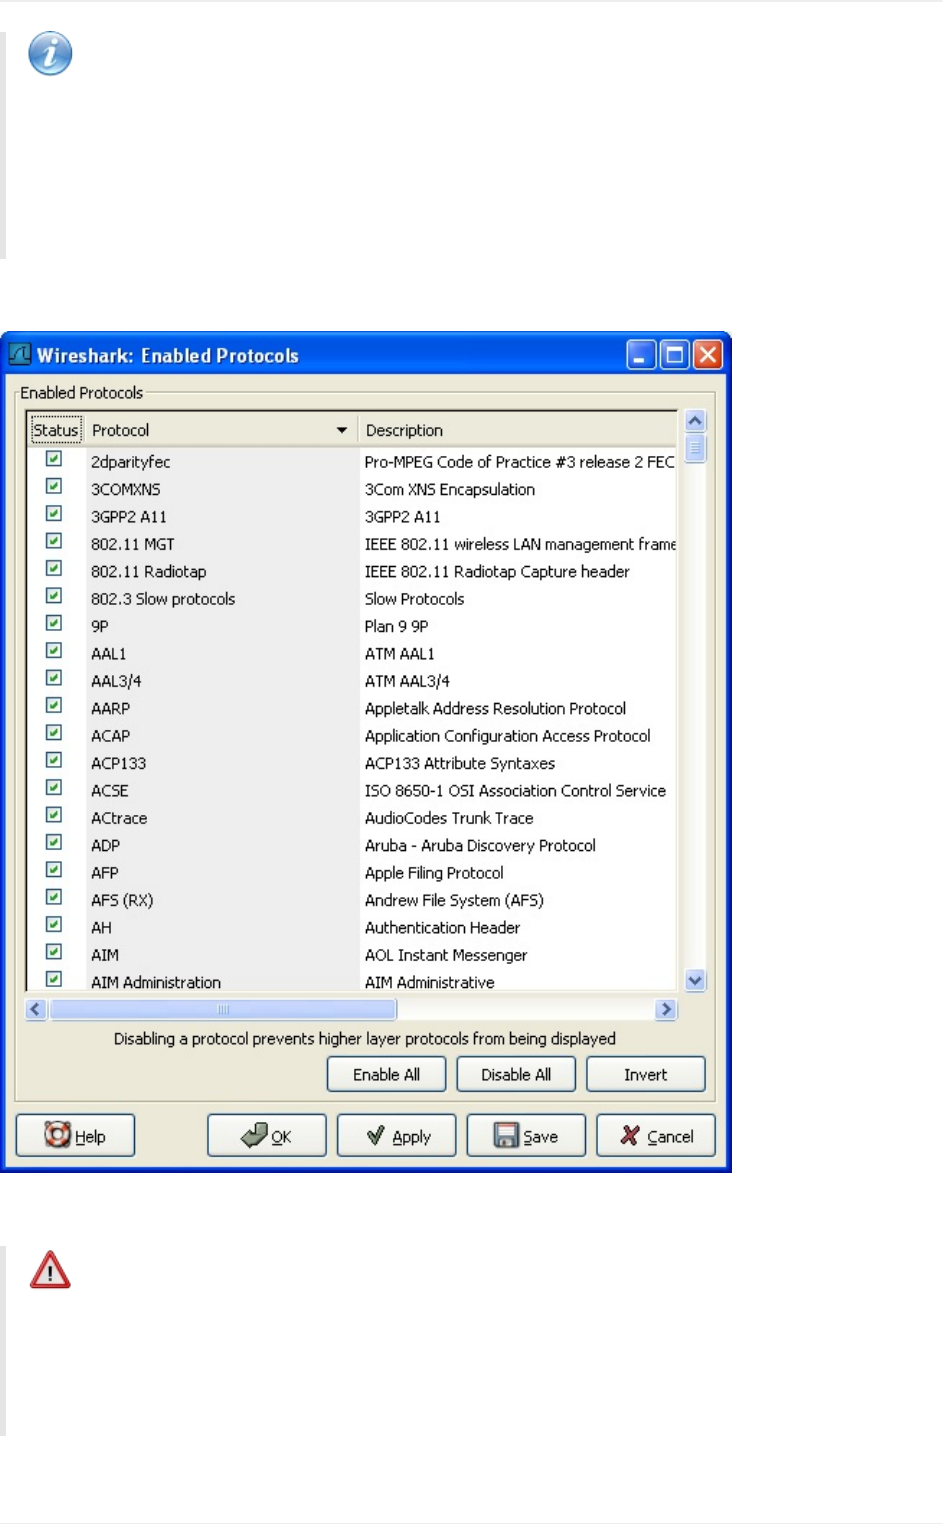Toggle the 3COMXNS protocol checkbox
The width and height of the screenshot is (943, 1524).
tap(54, 486)
